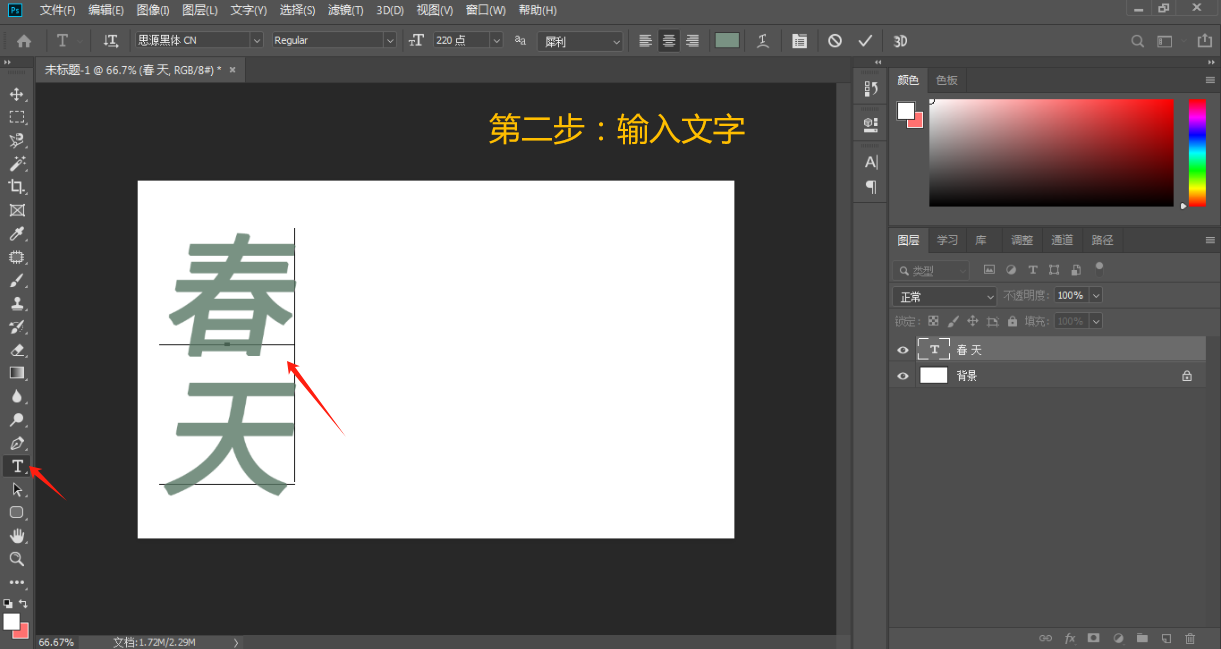Select the Zoom tool
The width and height of the screenshot is (1221, 649).
pyautogui.click(x=17, y=559)
